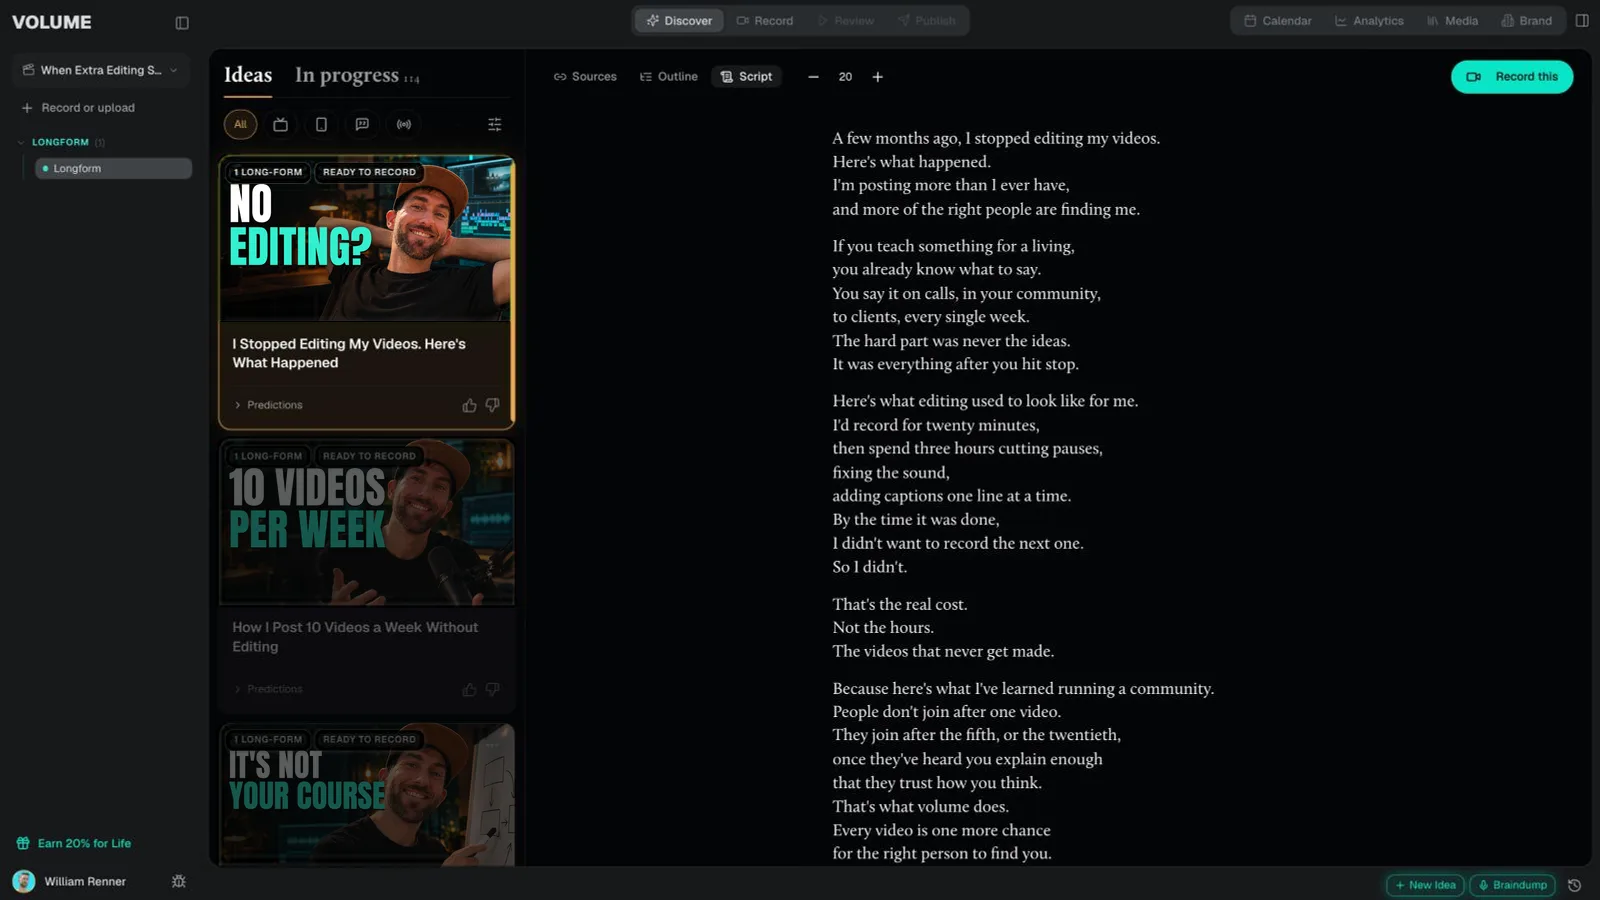The height and width of the screenshot is (900, 1600).
Task: Click title 'How I Post 10 Videos a Week Without Editing'
Action: [355, 637]
